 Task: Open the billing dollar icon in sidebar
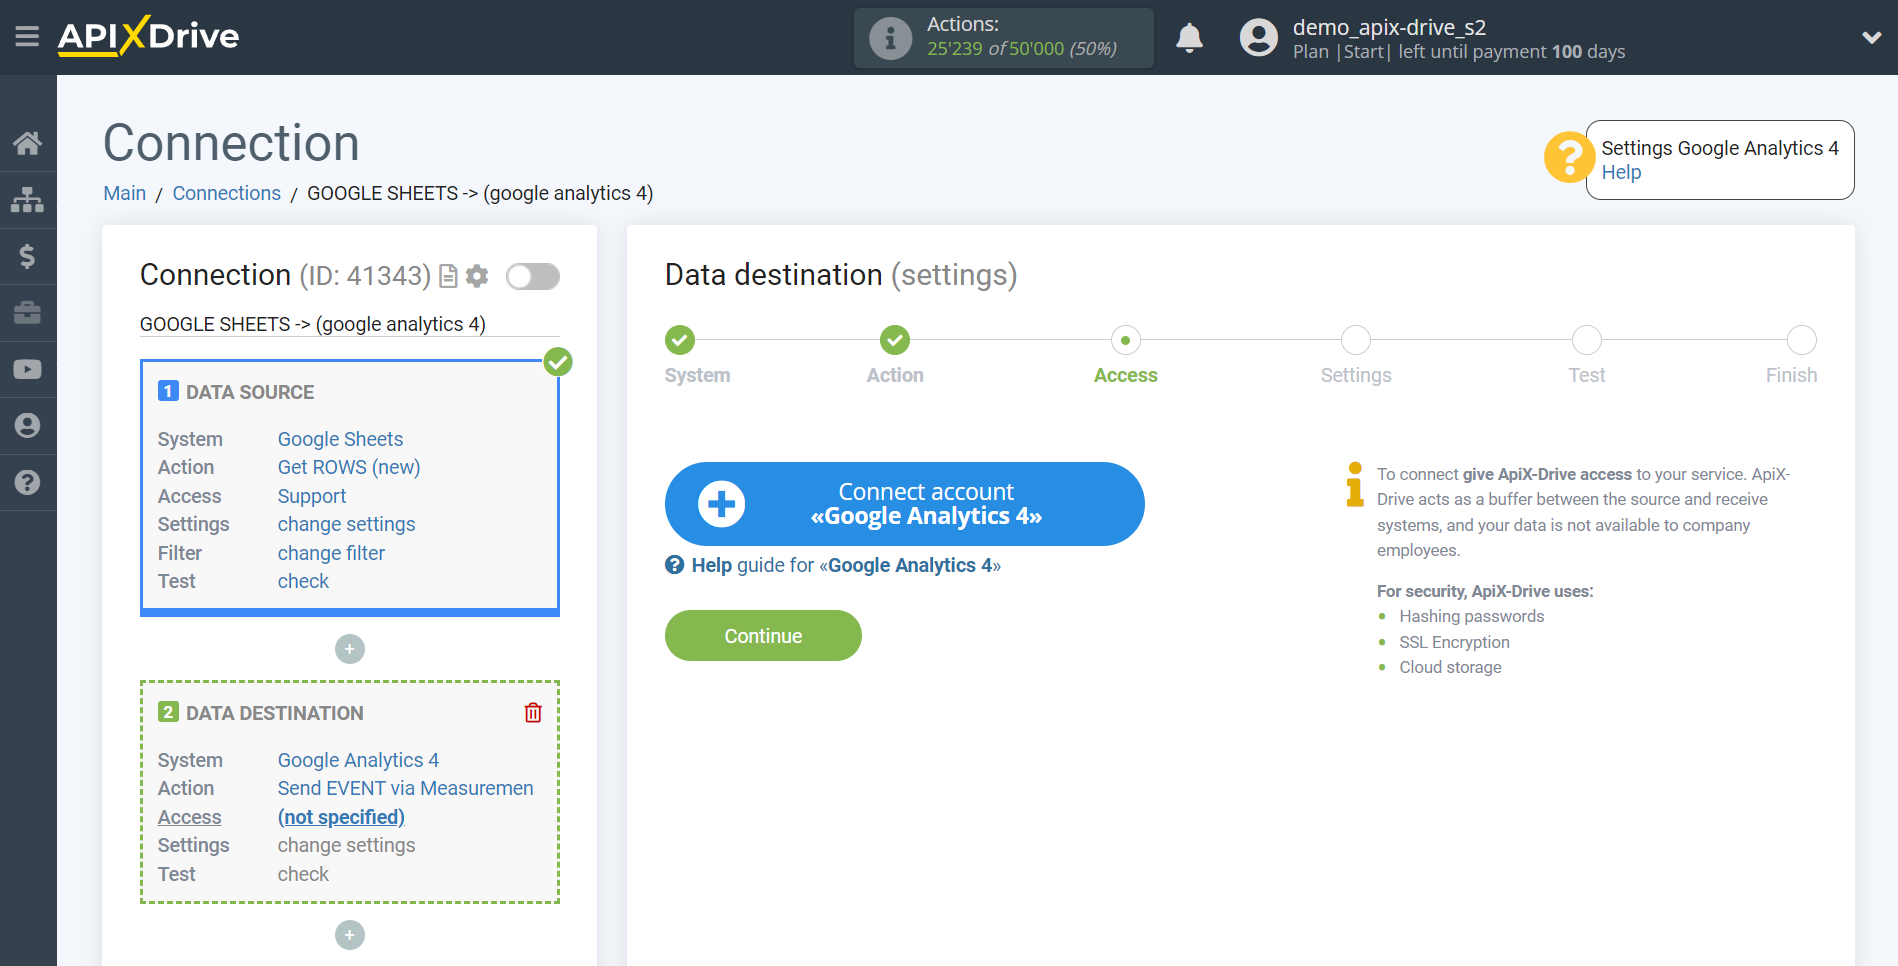[28, 256]
